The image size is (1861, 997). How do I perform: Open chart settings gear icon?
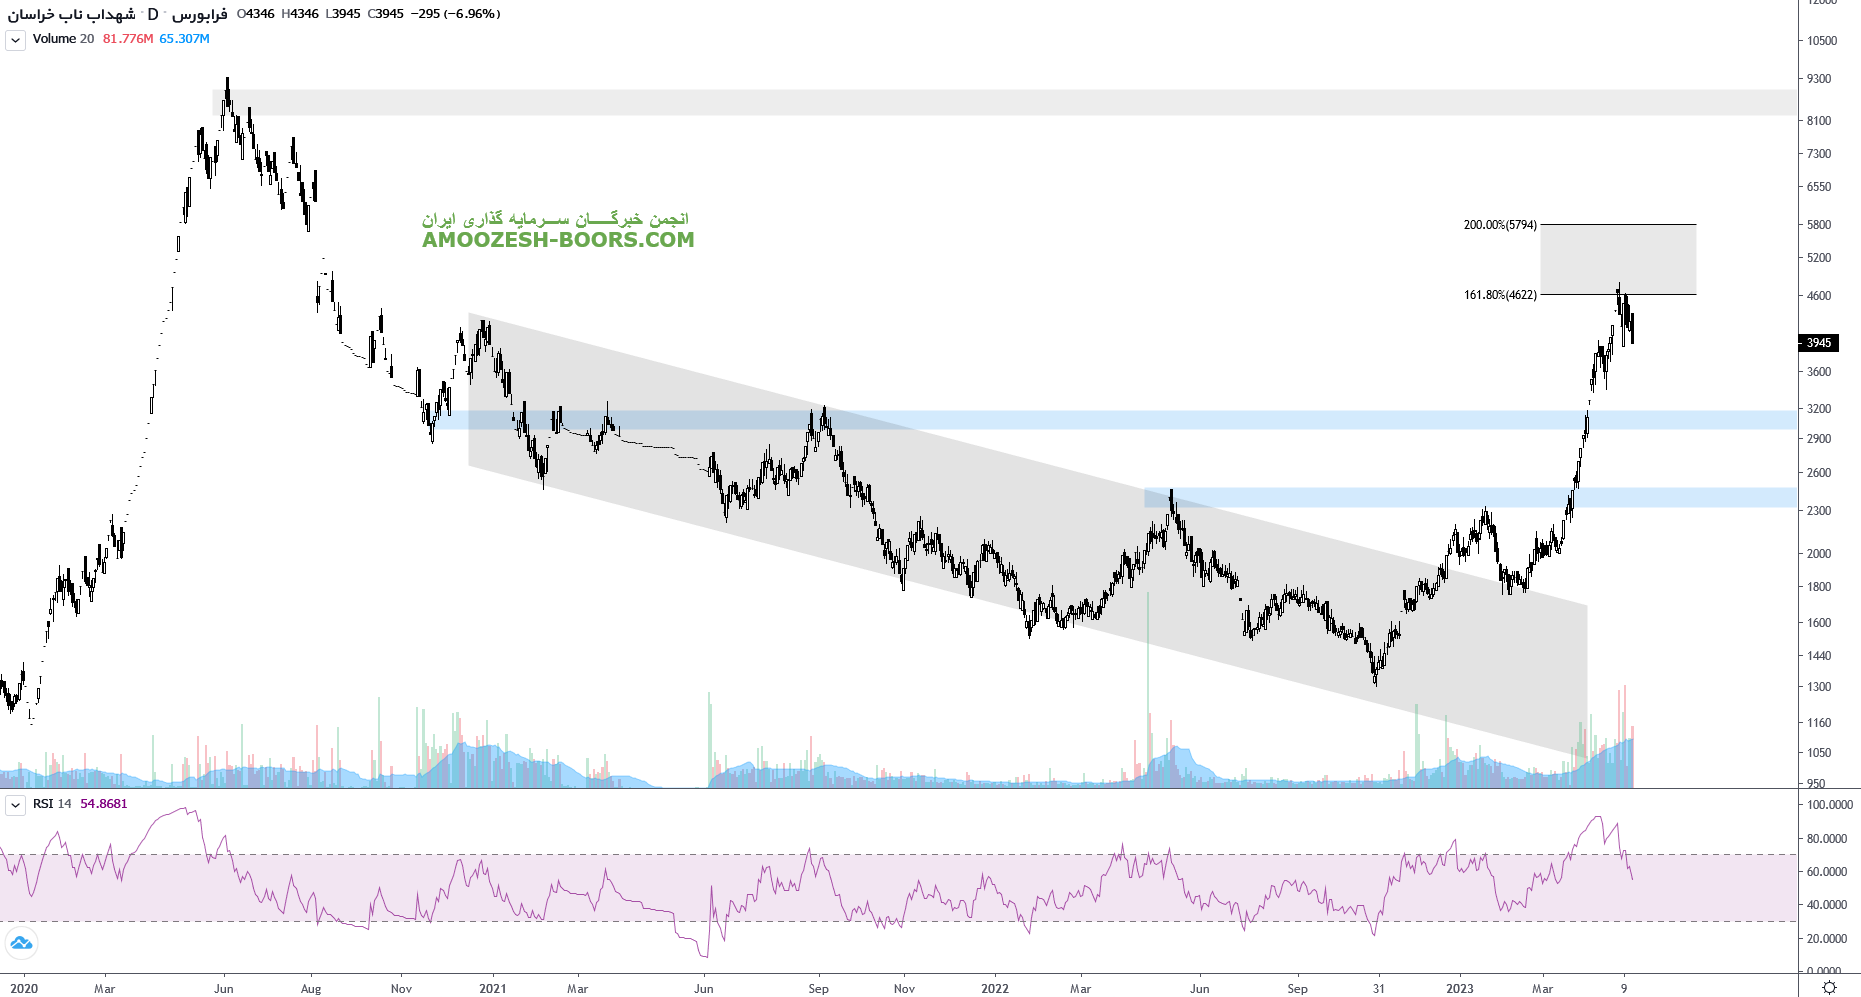click(x=1829, y=987)
